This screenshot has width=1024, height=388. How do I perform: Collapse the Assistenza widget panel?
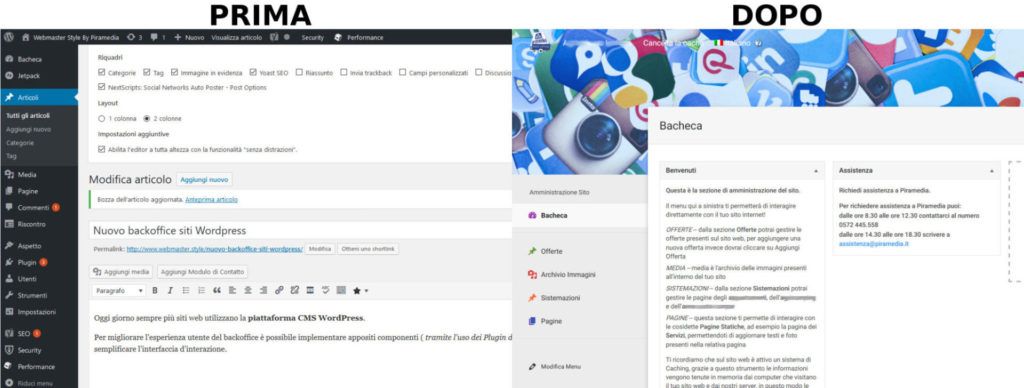992,170
